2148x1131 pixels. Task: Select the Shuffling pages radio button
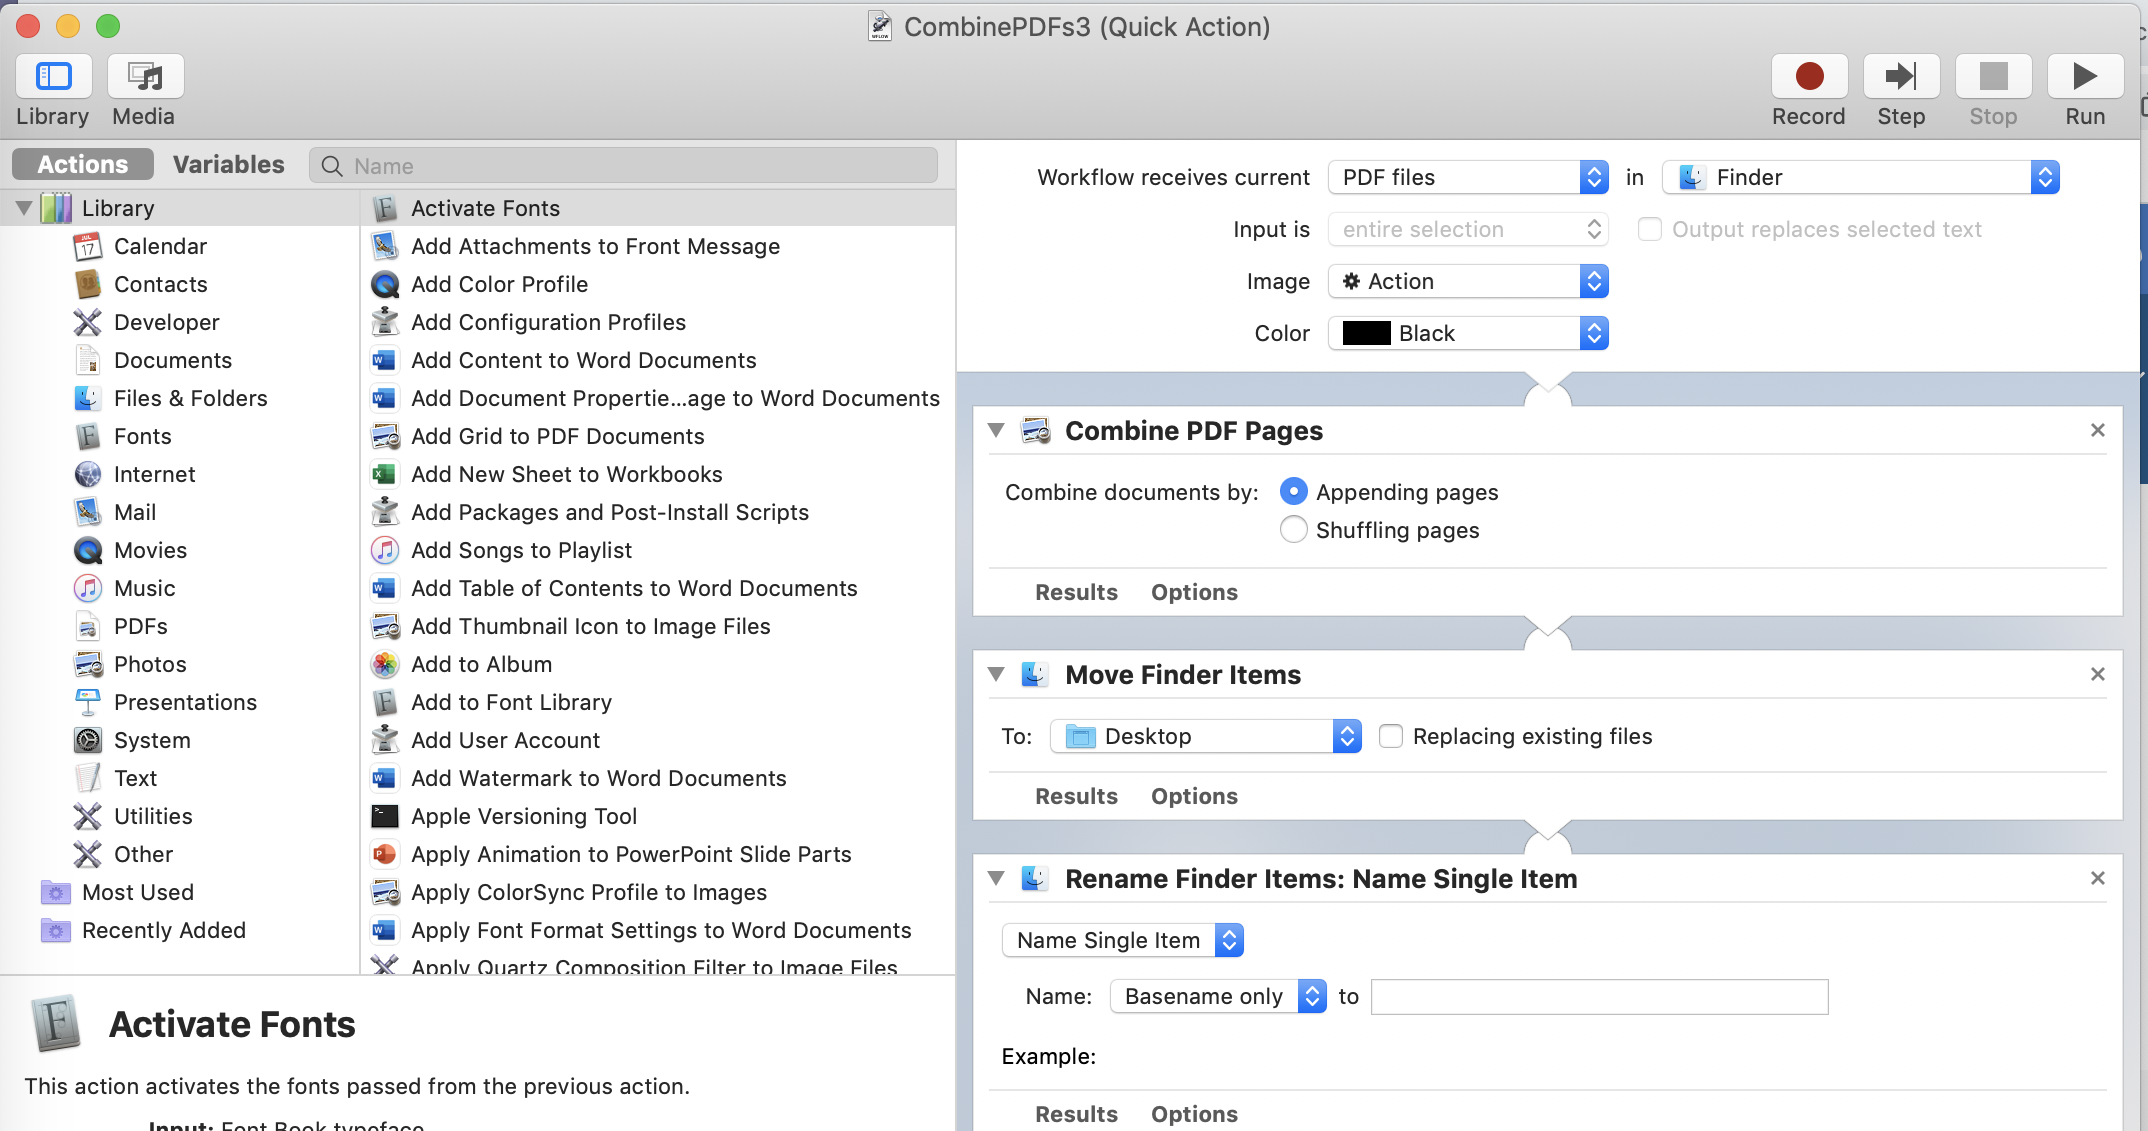(x=1293, y=530)
